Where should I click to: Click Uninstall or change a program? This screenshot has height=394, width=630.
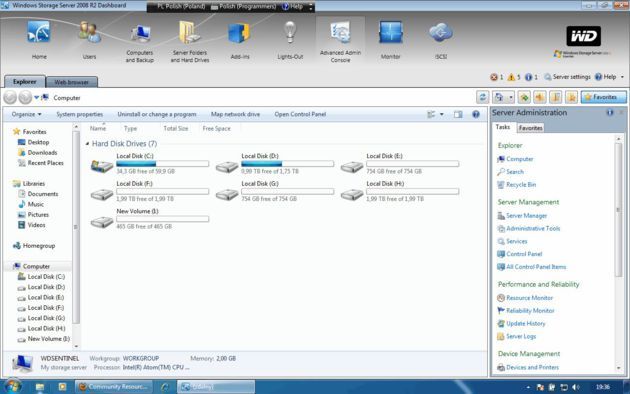(x=157, y=114)
